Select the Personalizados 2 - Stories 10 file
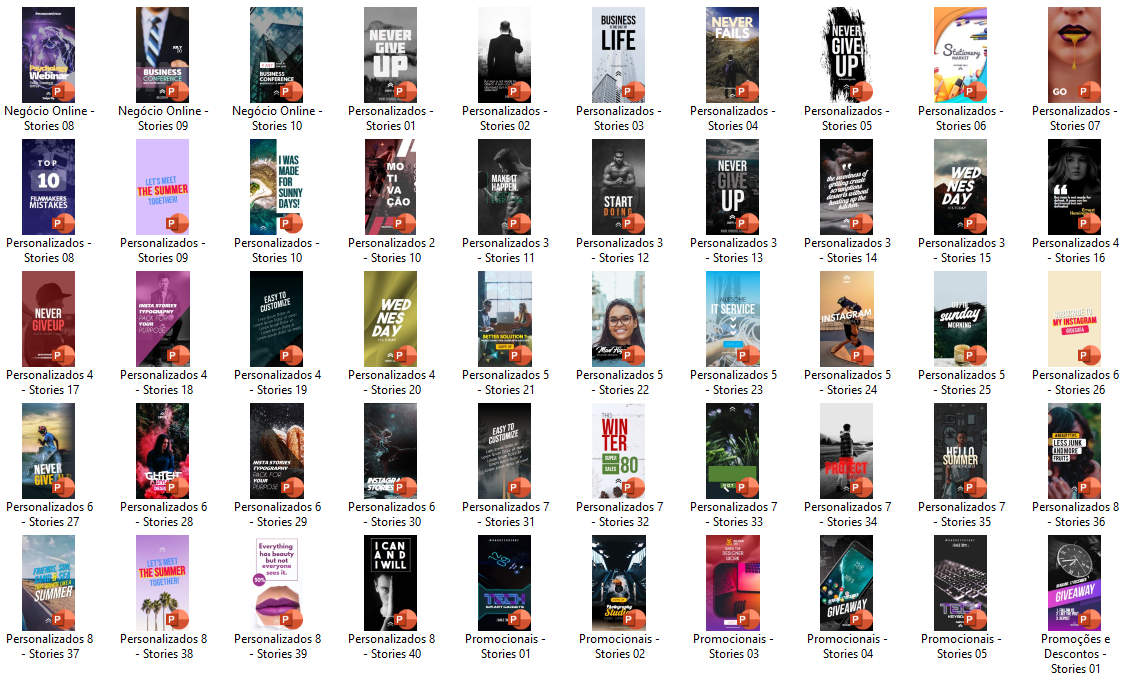 [390, 187]
